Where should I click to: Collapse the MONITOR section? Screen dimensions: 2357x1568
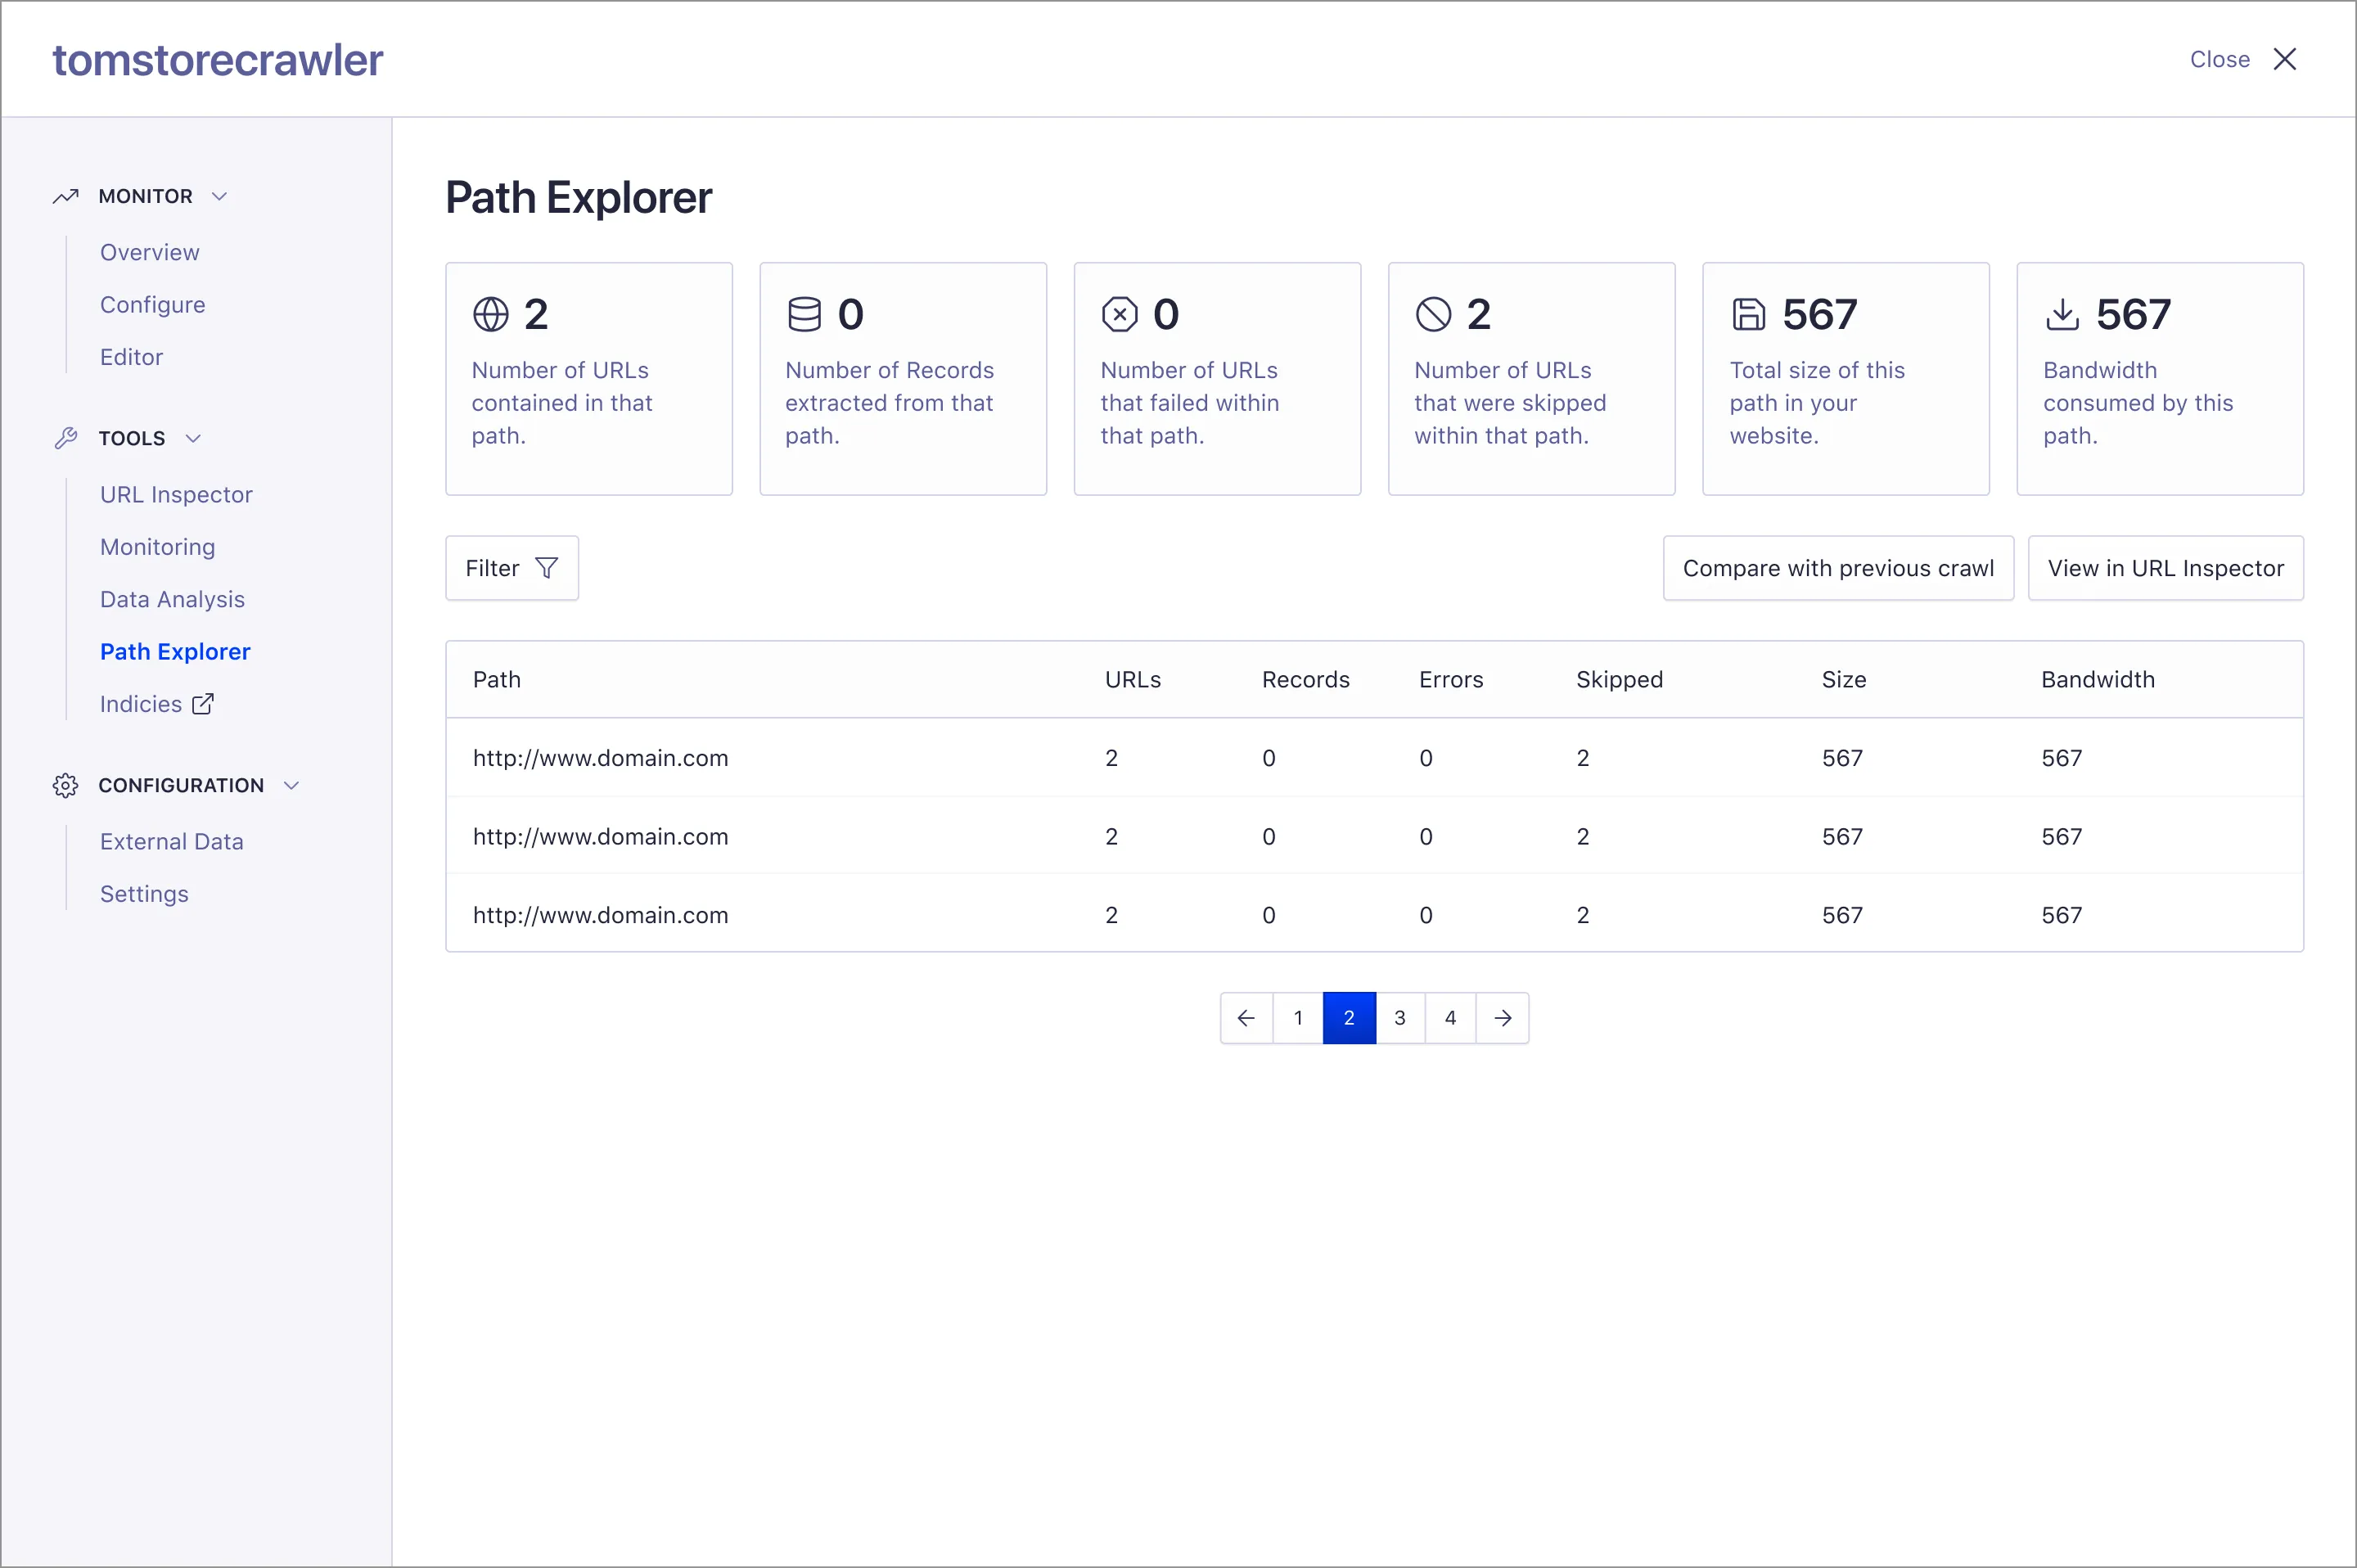[221, 196]
